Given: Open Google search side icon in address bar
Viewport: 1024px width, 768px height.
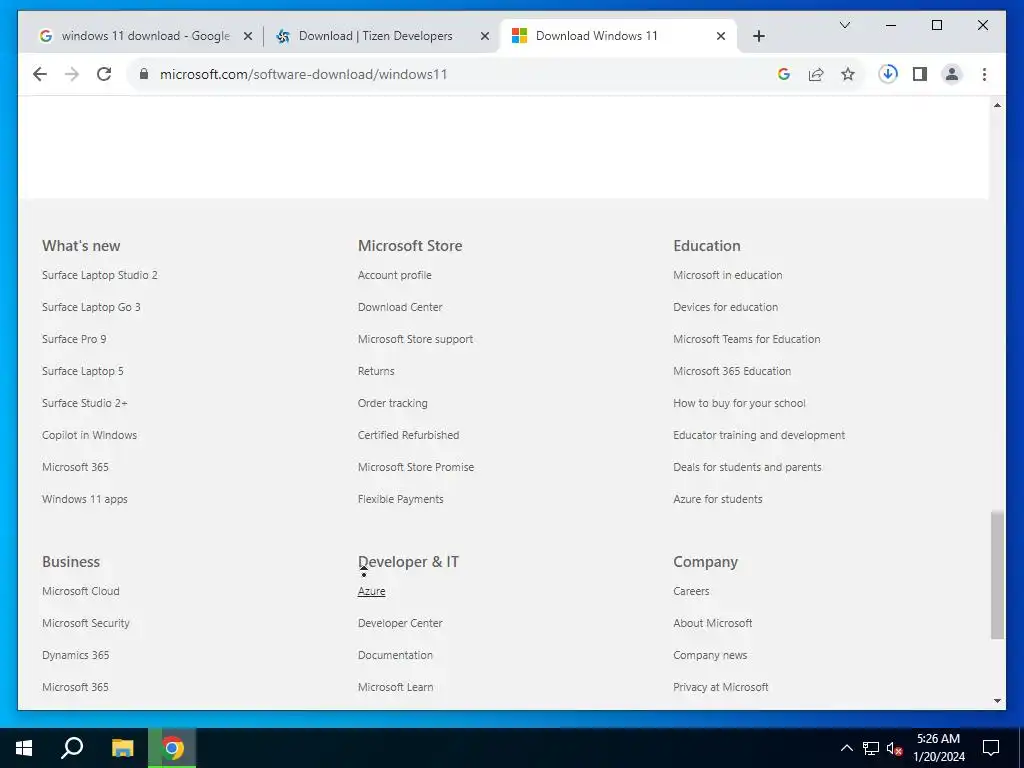Looking at the screenshot, I should [784, 74].
